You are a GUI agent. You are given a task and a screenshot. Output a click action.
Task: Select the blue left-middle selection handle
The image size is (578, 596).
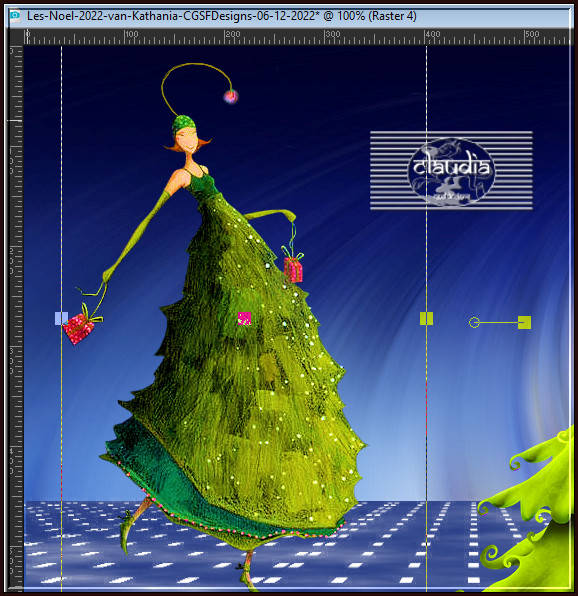coord(62,319)
